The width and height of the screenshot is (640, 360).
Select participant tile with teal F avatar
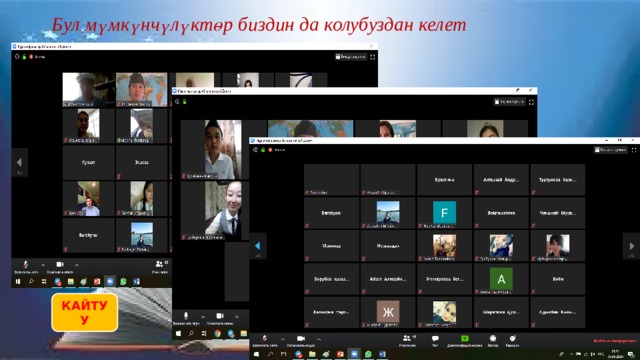[x=444, y=213]
